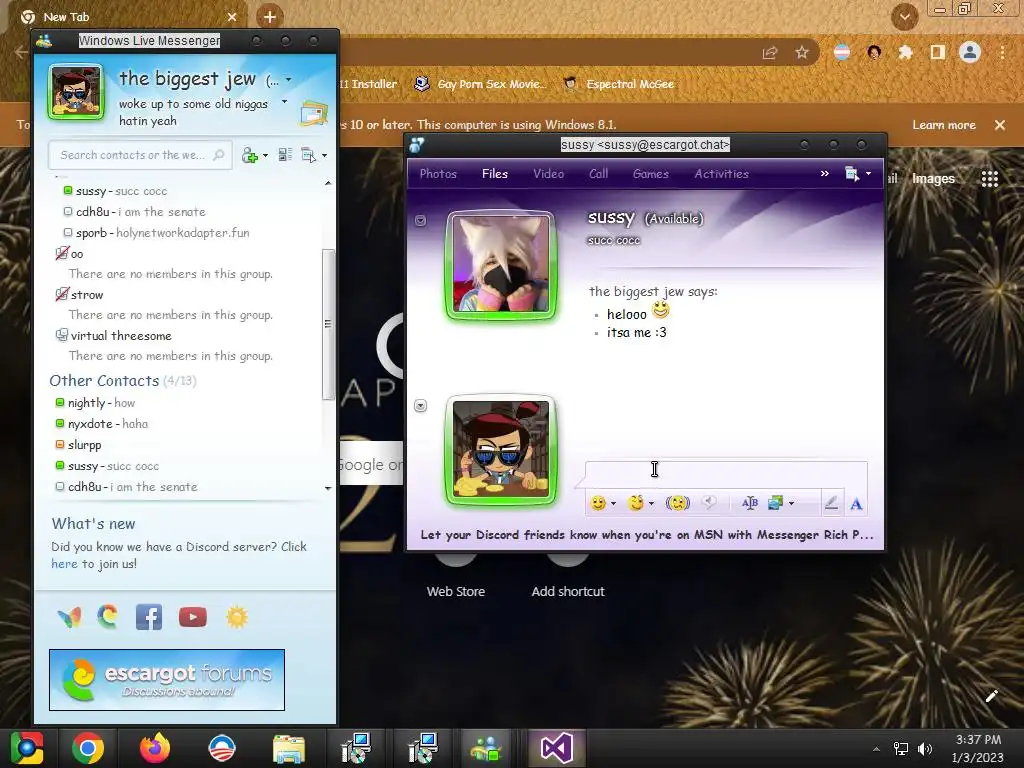Click the Show menu icon in Messenger main window
Viewport: 1024px width, 768px height.
(308, 155)
